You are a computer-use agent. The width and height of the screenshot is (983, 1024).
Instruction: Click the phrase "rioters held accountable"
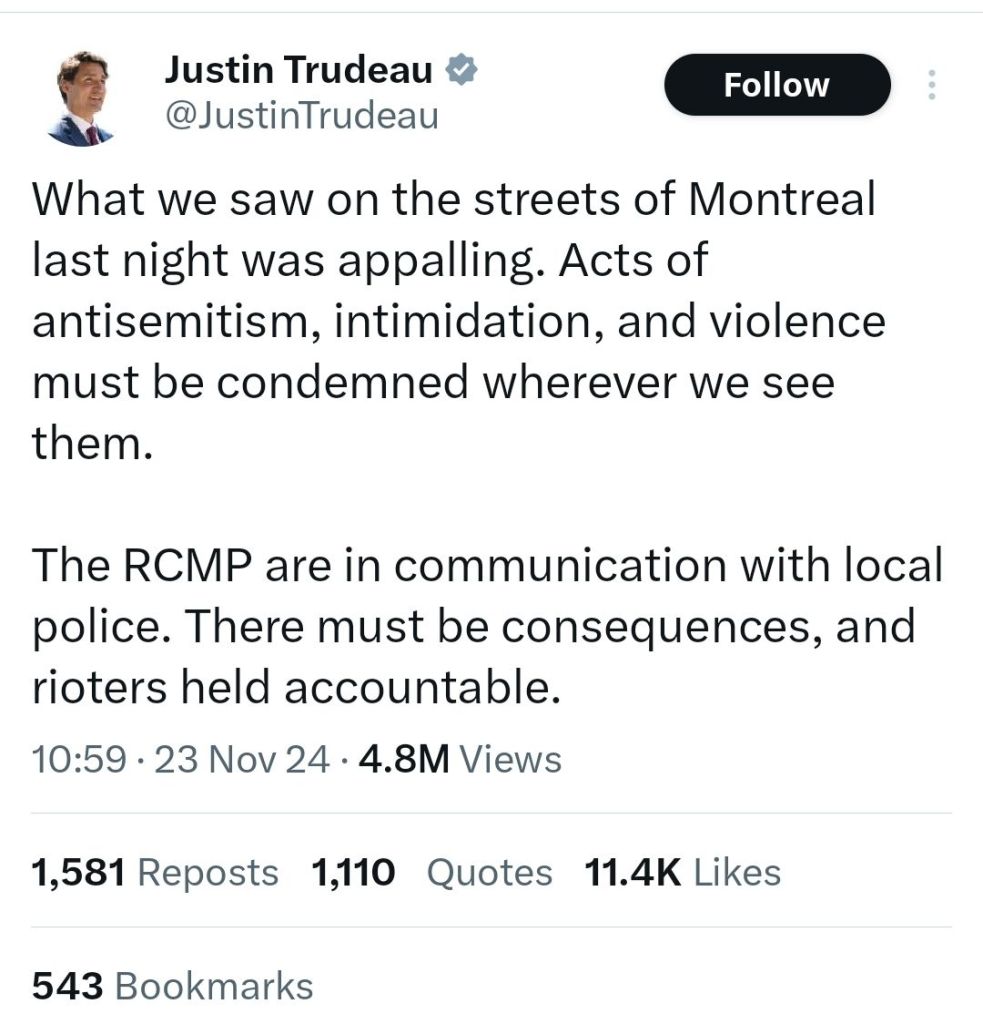[296, 689]
